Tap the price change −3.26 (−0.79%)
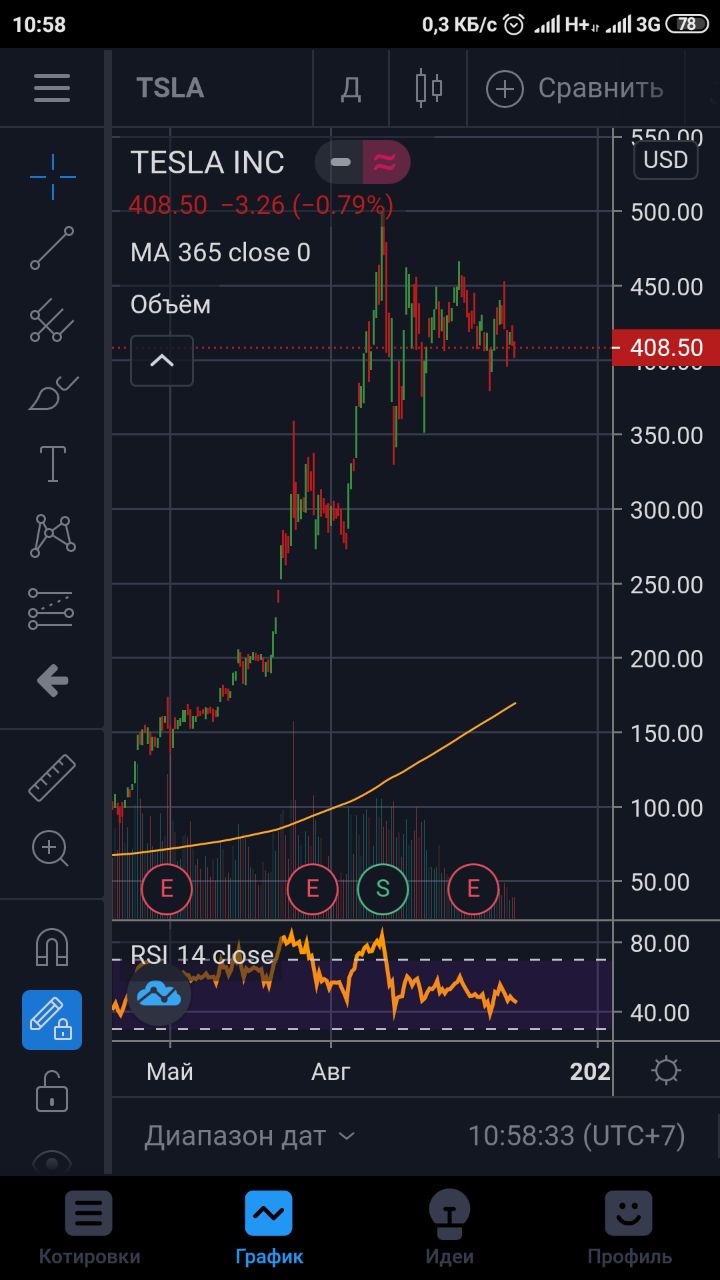 pyautogui.click(x=307, y=206)
